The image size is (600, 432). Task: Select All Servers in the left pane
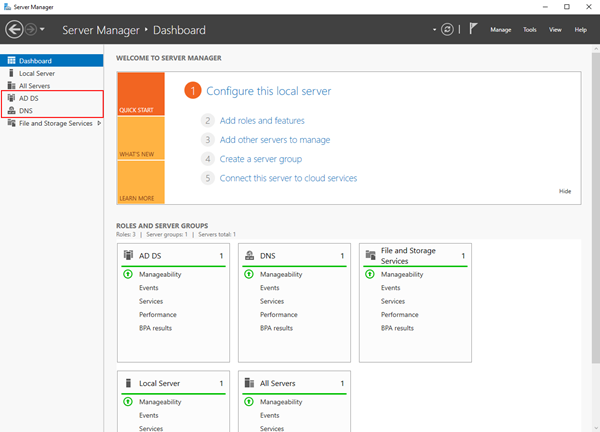(52, 86)
